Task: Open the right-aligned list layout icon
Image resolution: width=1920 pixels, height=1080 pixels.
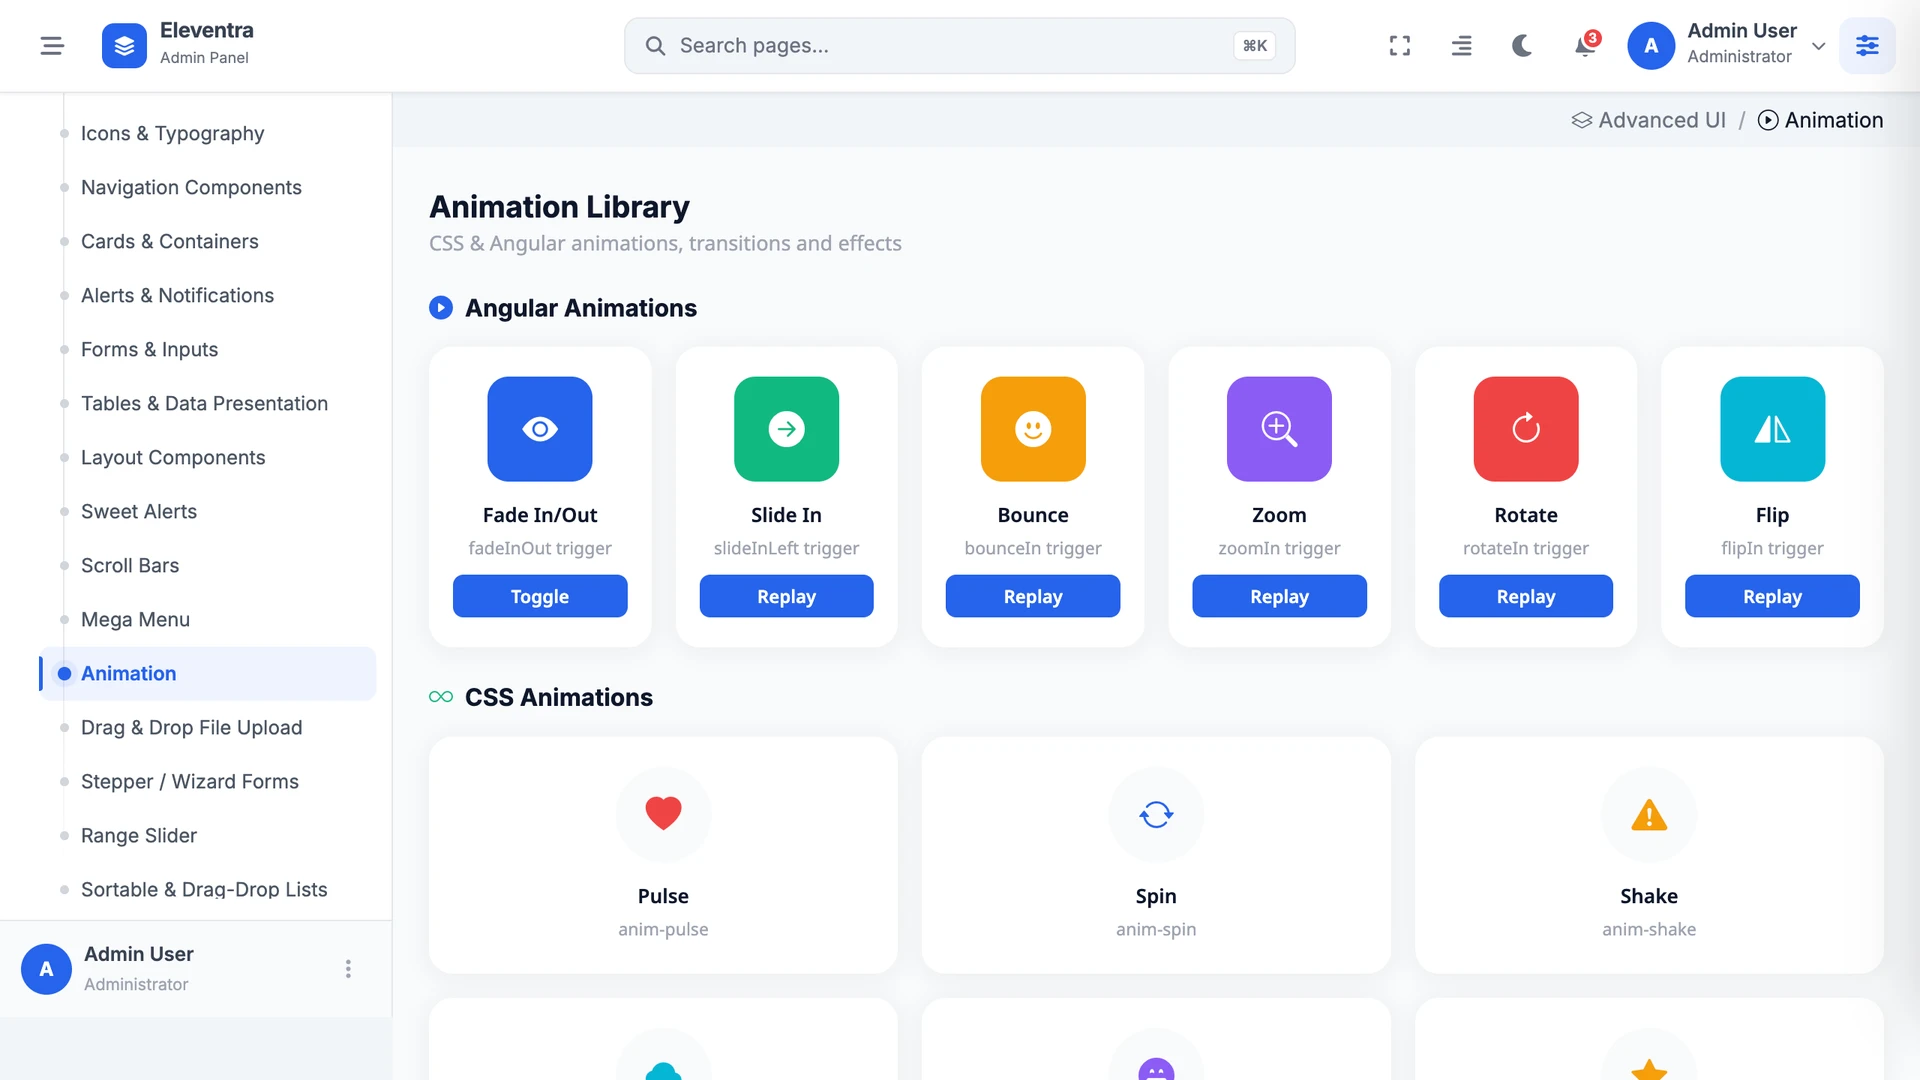Action: [x=1461, y=45]
